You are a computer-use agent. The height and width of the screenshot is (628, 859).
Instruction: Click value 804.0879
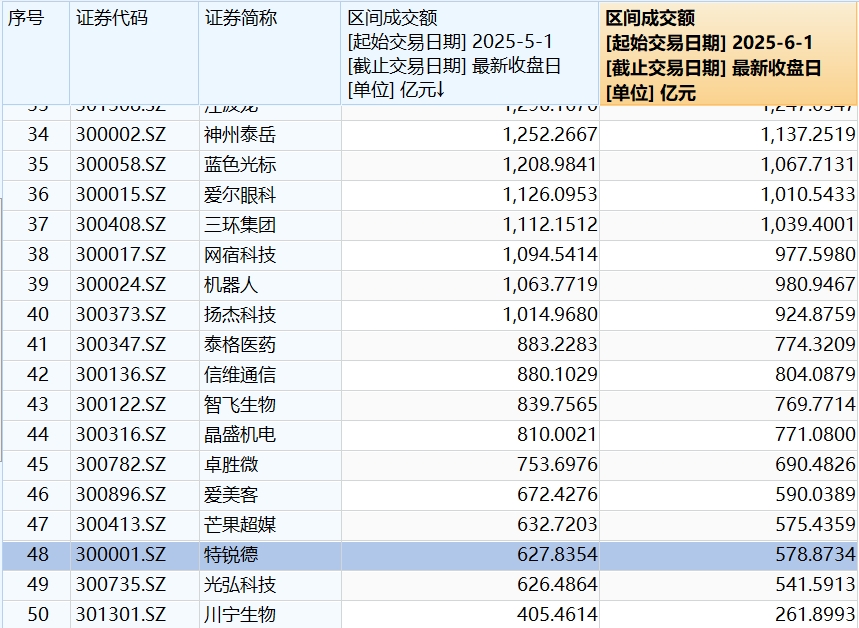(815, 375)
